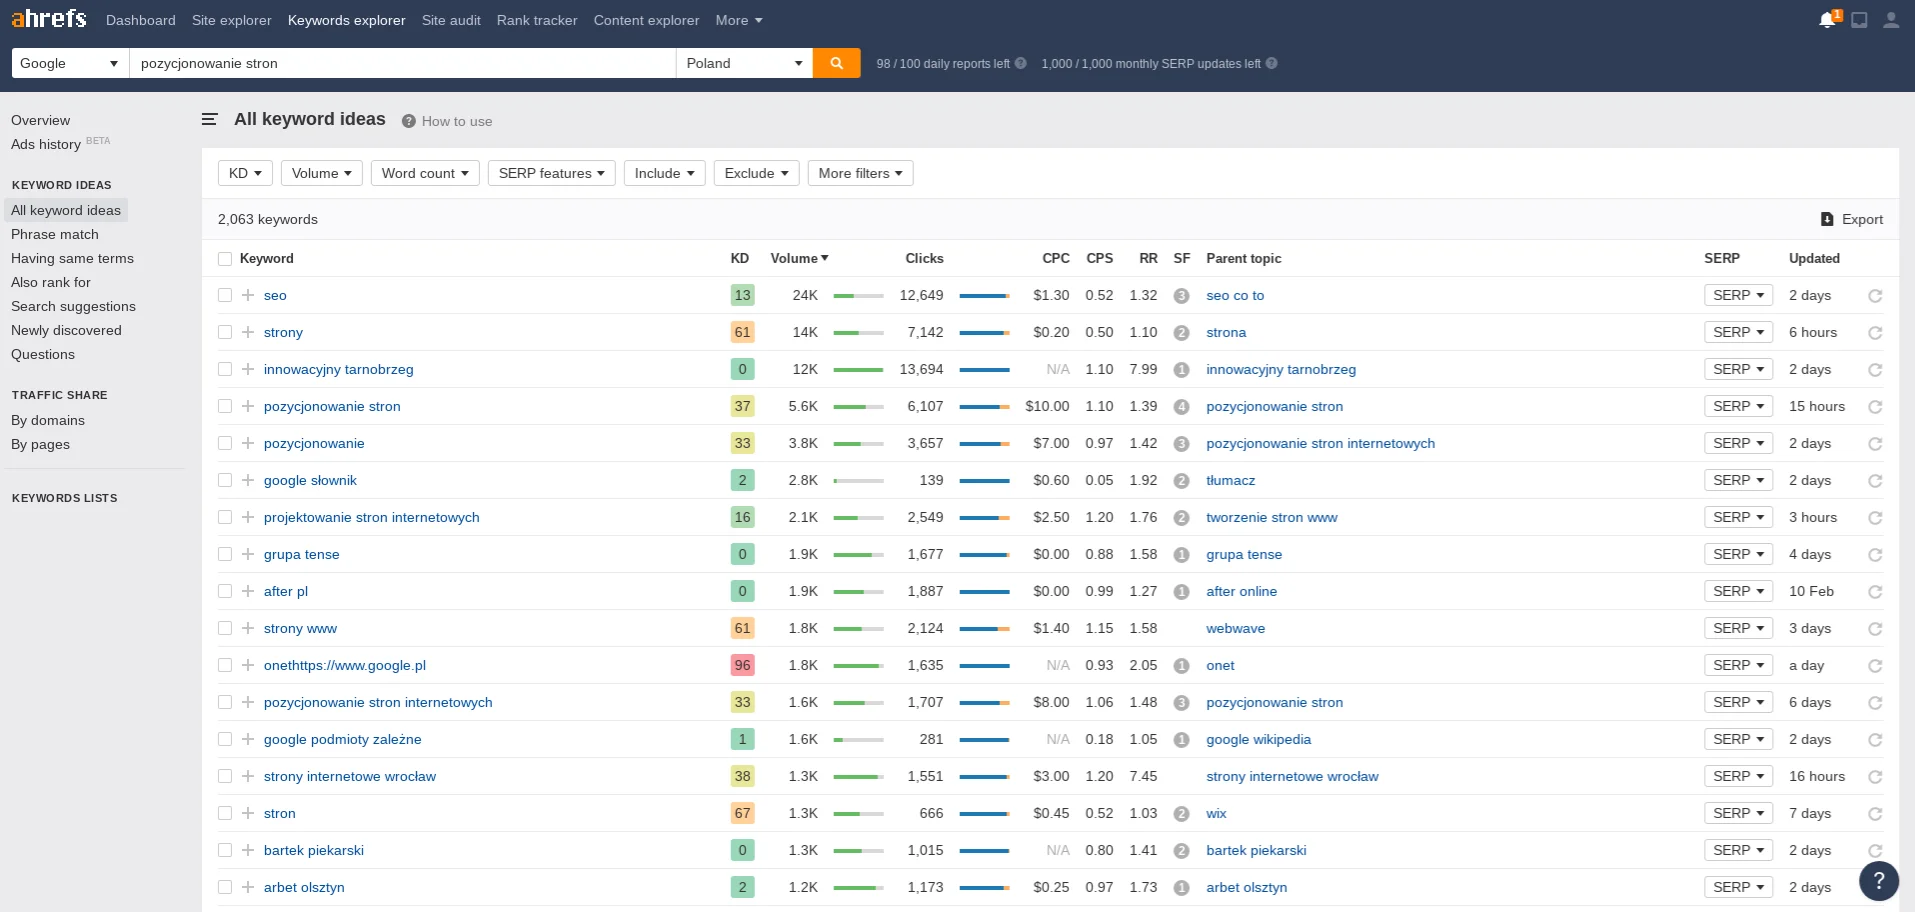Open Content explorer in top navigation
Image resolution: width=1915 pixels, height=912 pixels.
[646, 20]
